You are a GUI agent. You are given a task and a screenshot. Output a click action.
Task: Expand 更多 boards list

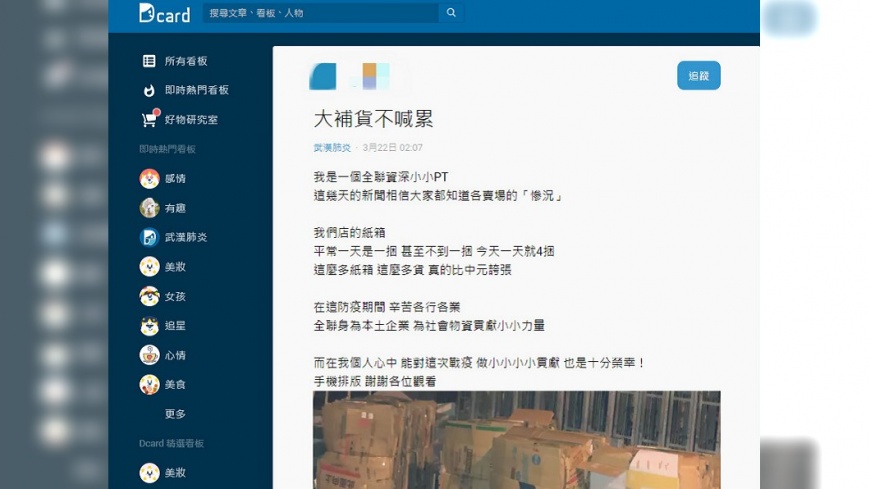point(175,414)
